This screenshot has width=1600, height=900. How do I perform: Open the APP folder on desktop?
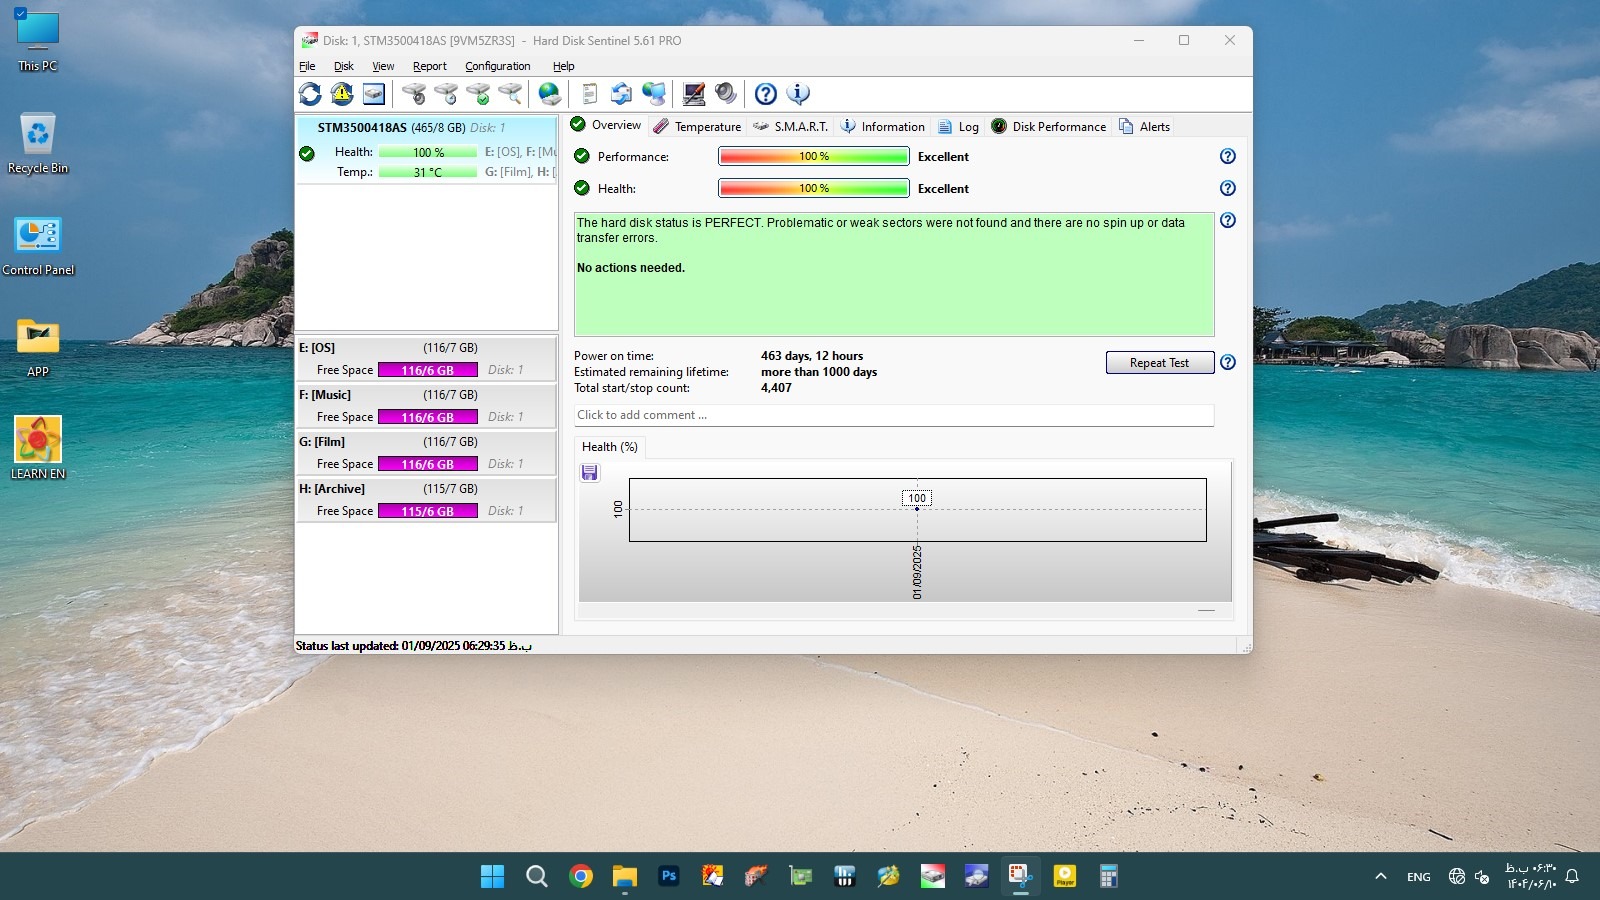pos(38,347)
